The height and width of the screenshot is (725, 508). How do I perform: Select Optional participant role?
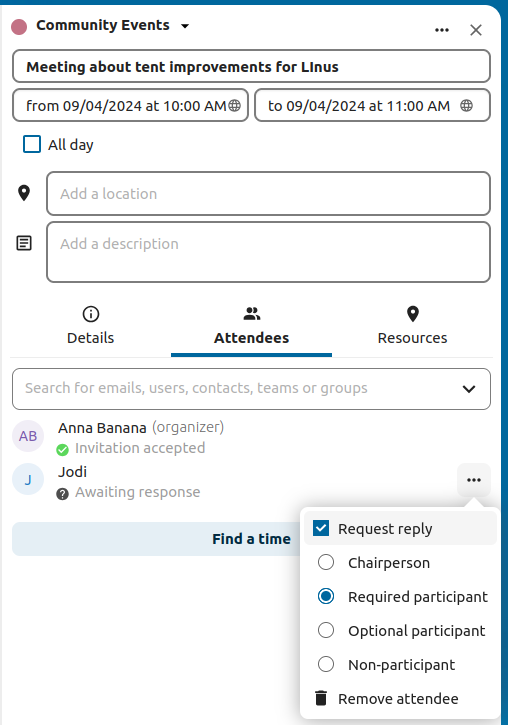pyautogui.click(x=326, y=630)
